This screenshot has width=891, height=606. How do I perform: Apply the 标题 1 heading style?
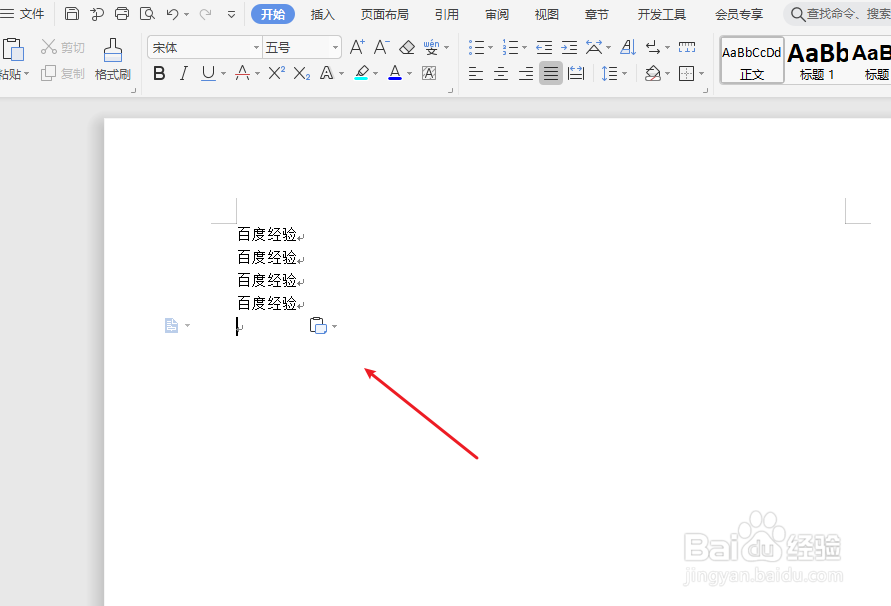(817, 61)
